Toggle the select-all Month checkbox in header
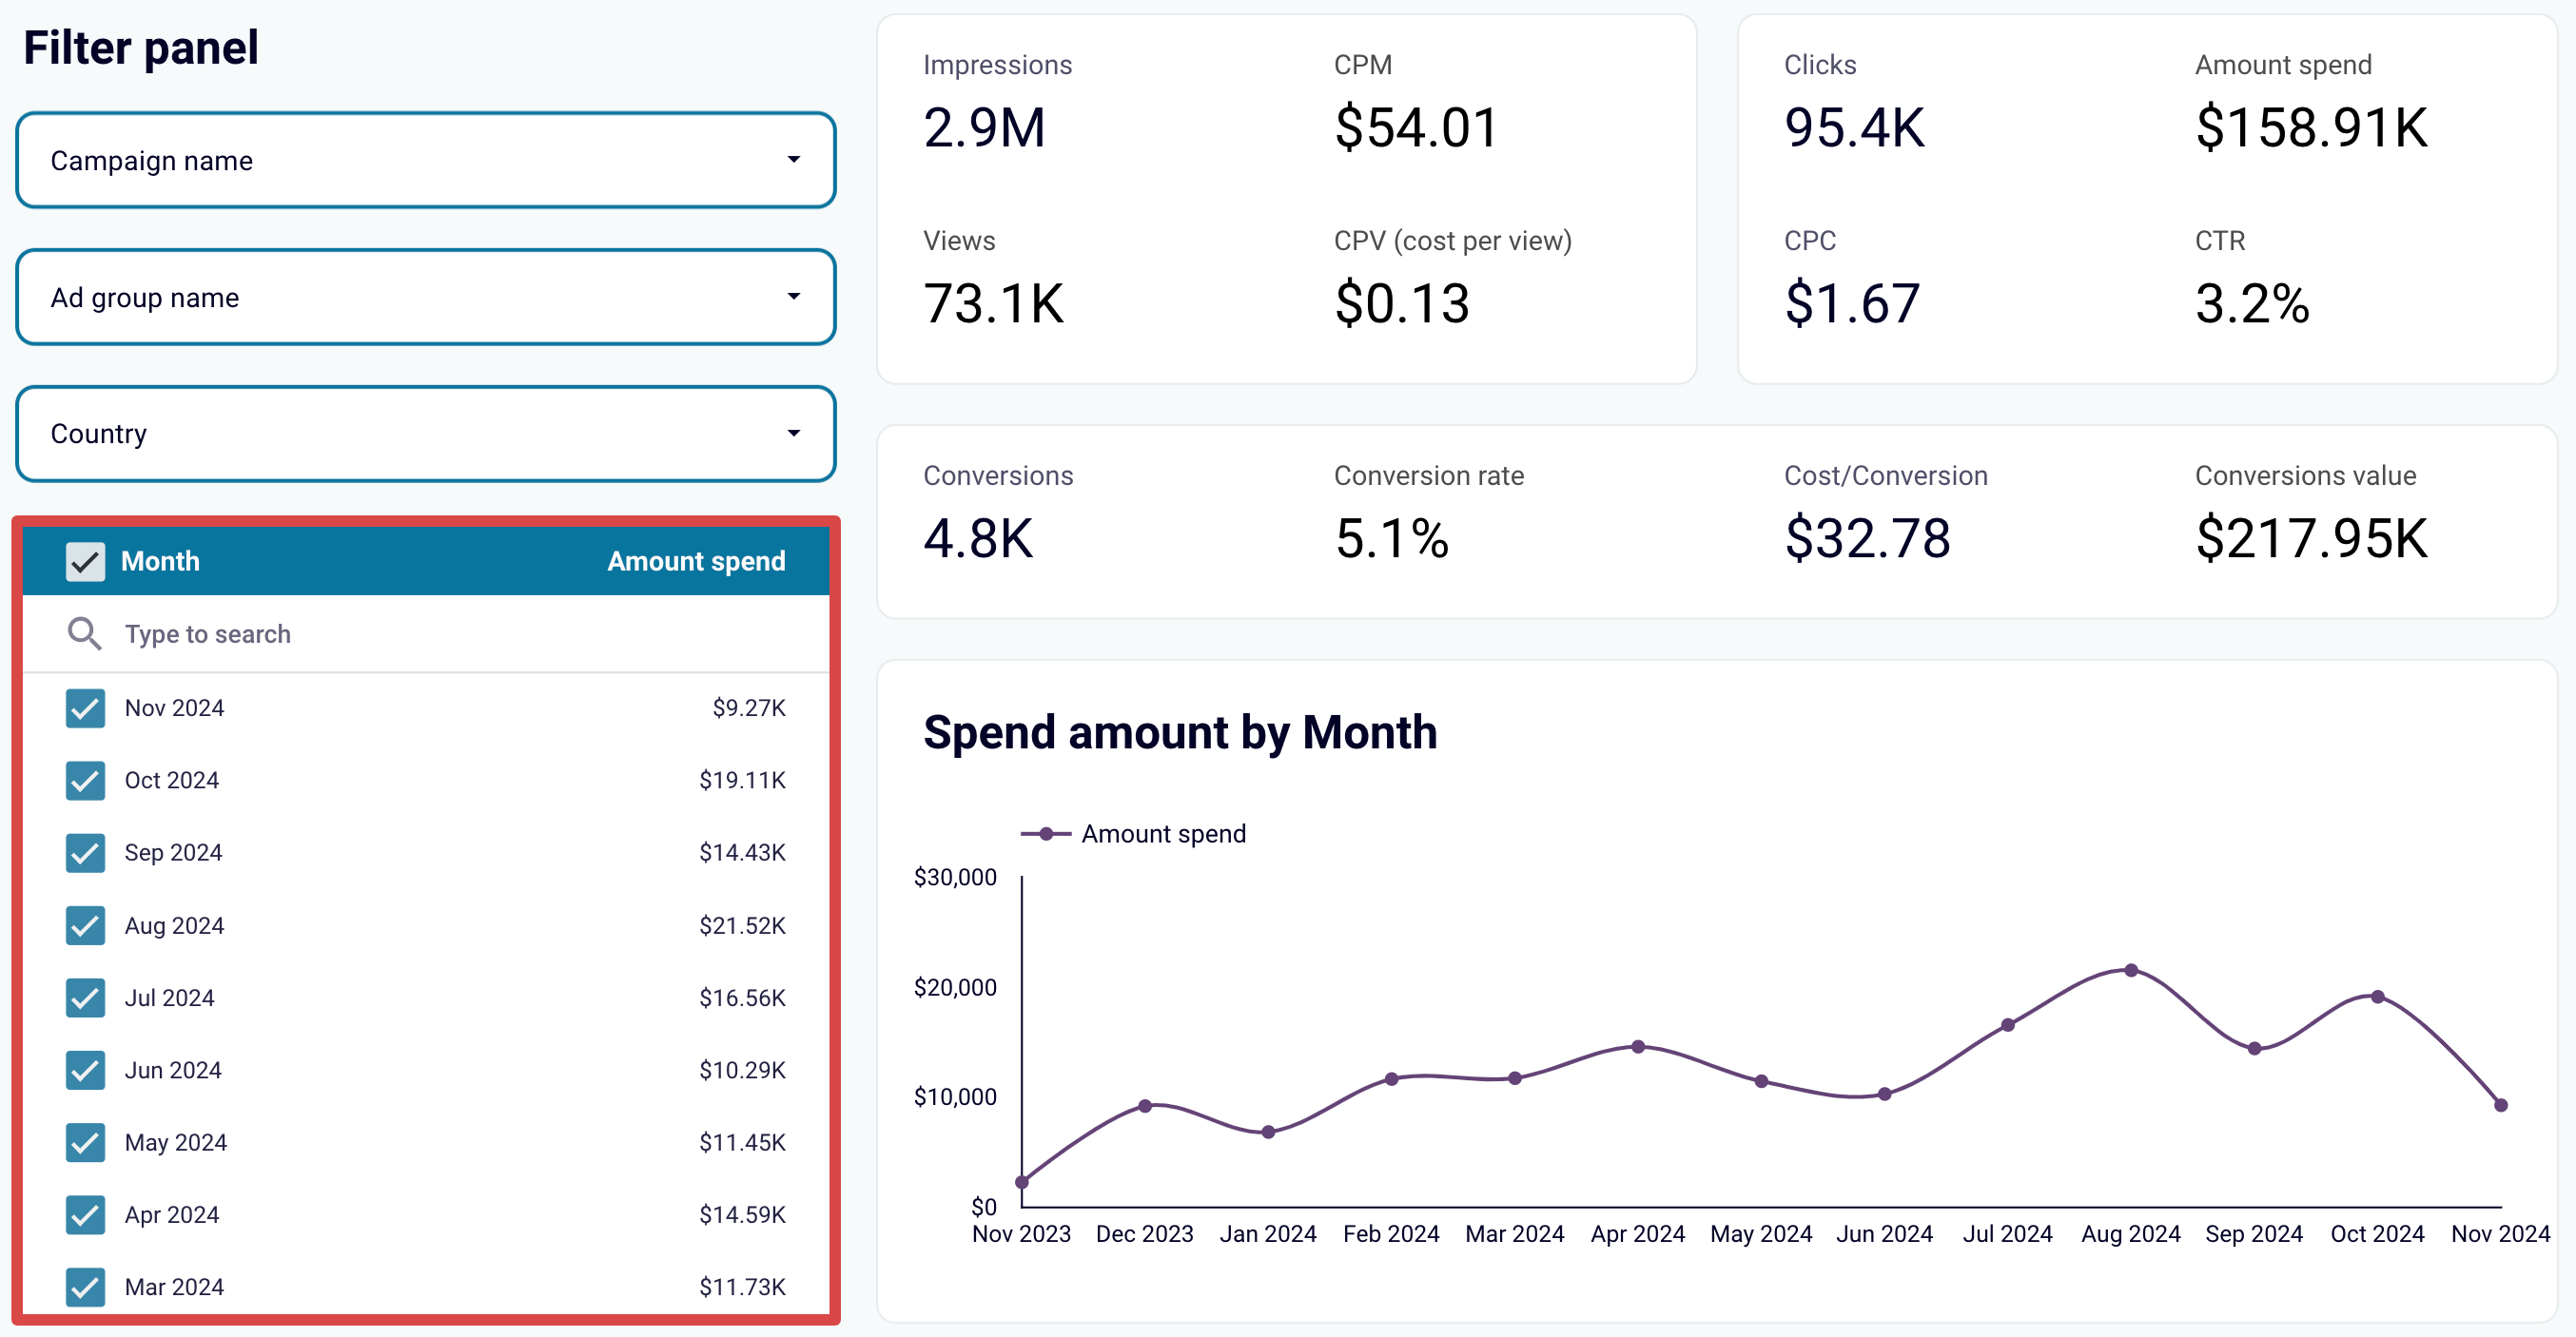This screenshot has height=1337, width=2576. coord(85,562)
